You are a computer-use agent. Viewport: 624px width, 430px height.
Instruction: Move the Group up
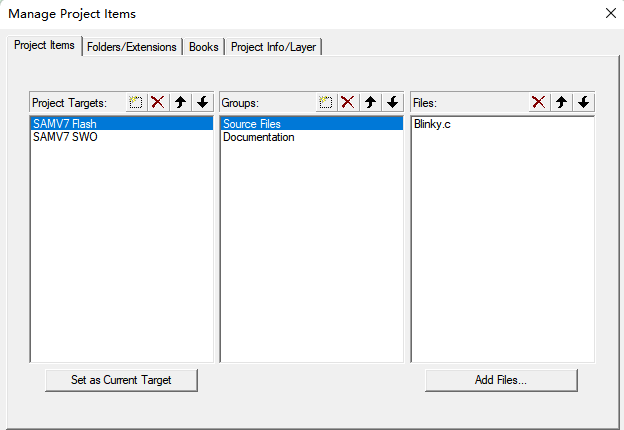[x=370, y=103]
